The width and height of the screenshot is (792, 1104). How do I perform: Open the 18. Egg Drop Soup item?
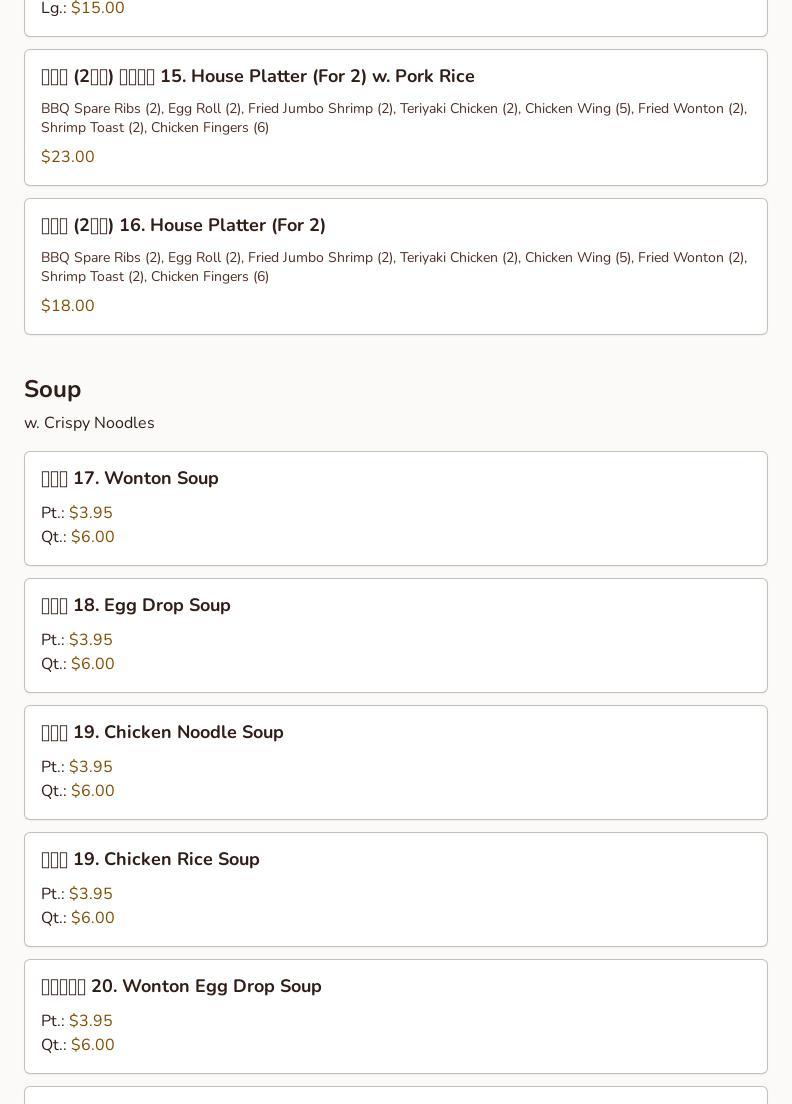tap(136, 605)
